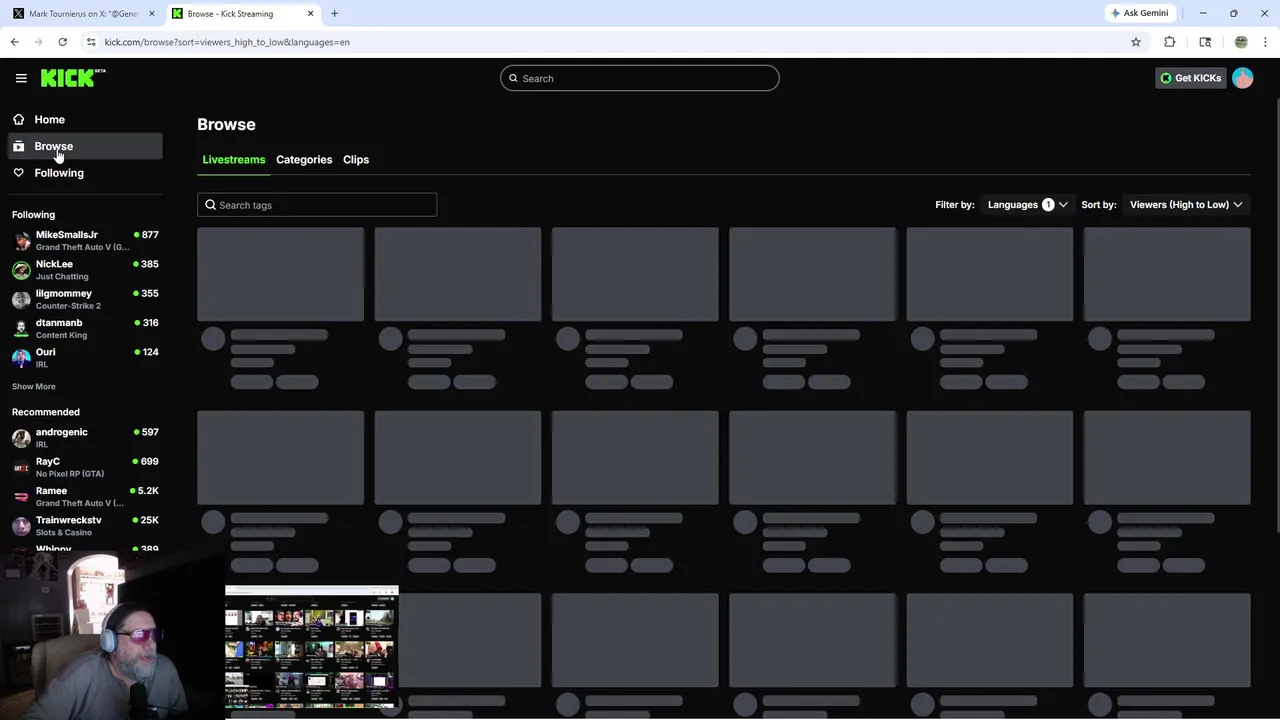Select Browse in the sidebar

[x=85, y=146]
